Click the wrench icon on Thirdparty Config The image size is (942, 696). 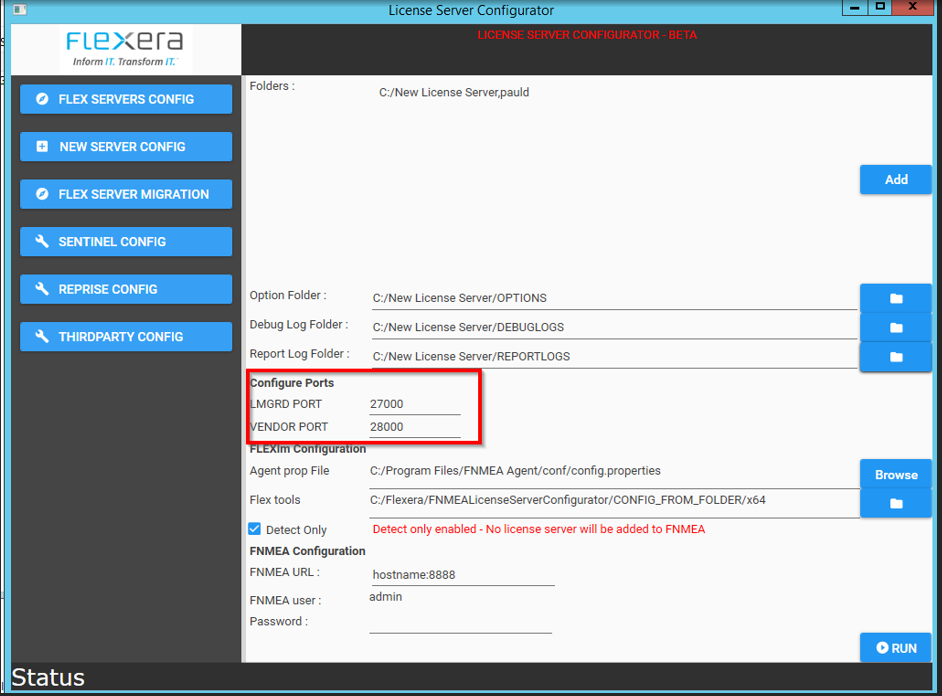click(42, 336)
